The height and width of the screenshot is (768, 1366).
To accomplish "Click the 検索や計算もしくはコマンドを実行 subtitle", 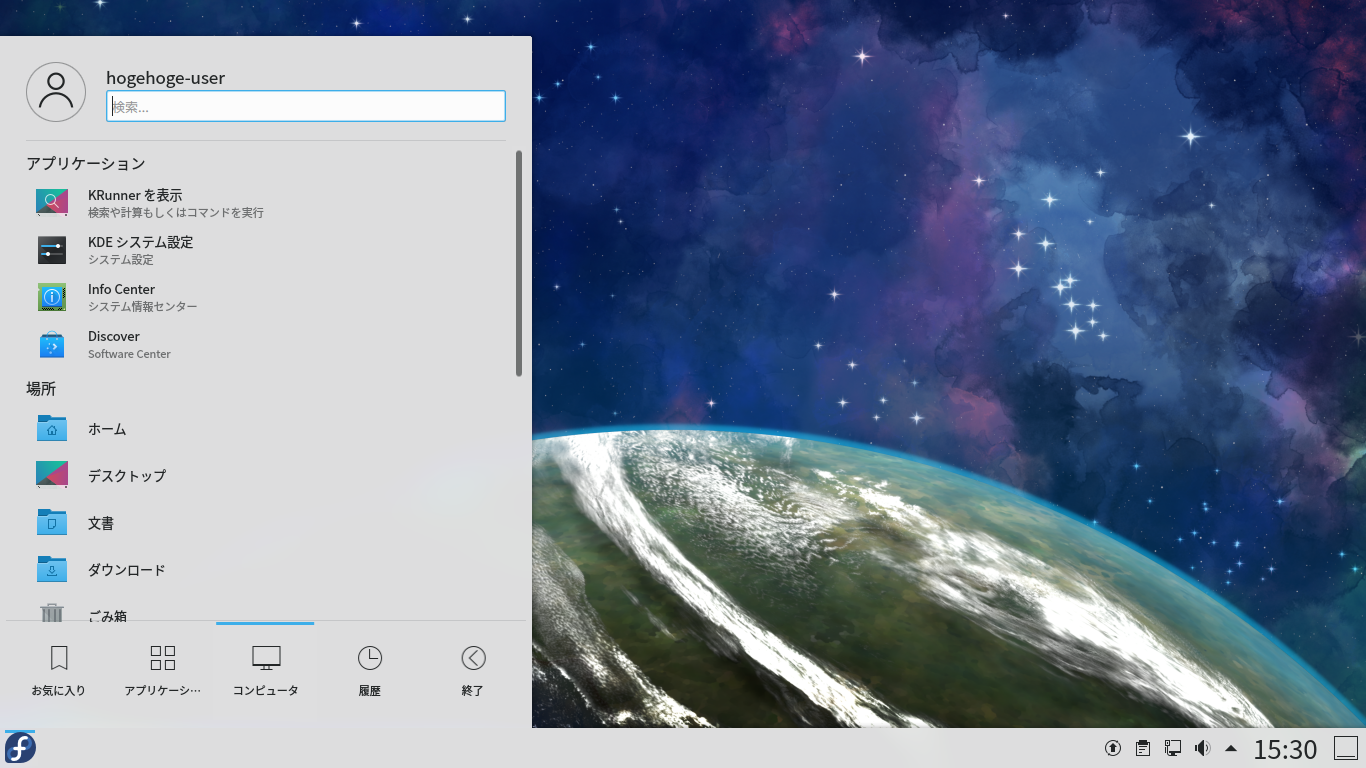I will coord(176,213).
